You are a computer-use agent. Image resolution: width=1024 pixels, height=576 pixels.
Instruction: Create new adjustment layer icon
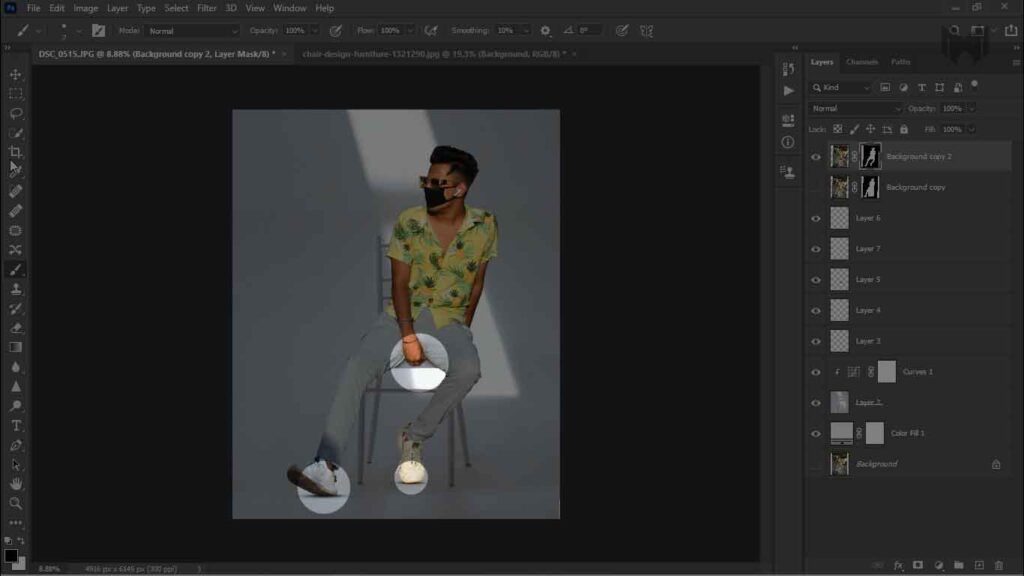pyautogui.click(x=938, y=565)
